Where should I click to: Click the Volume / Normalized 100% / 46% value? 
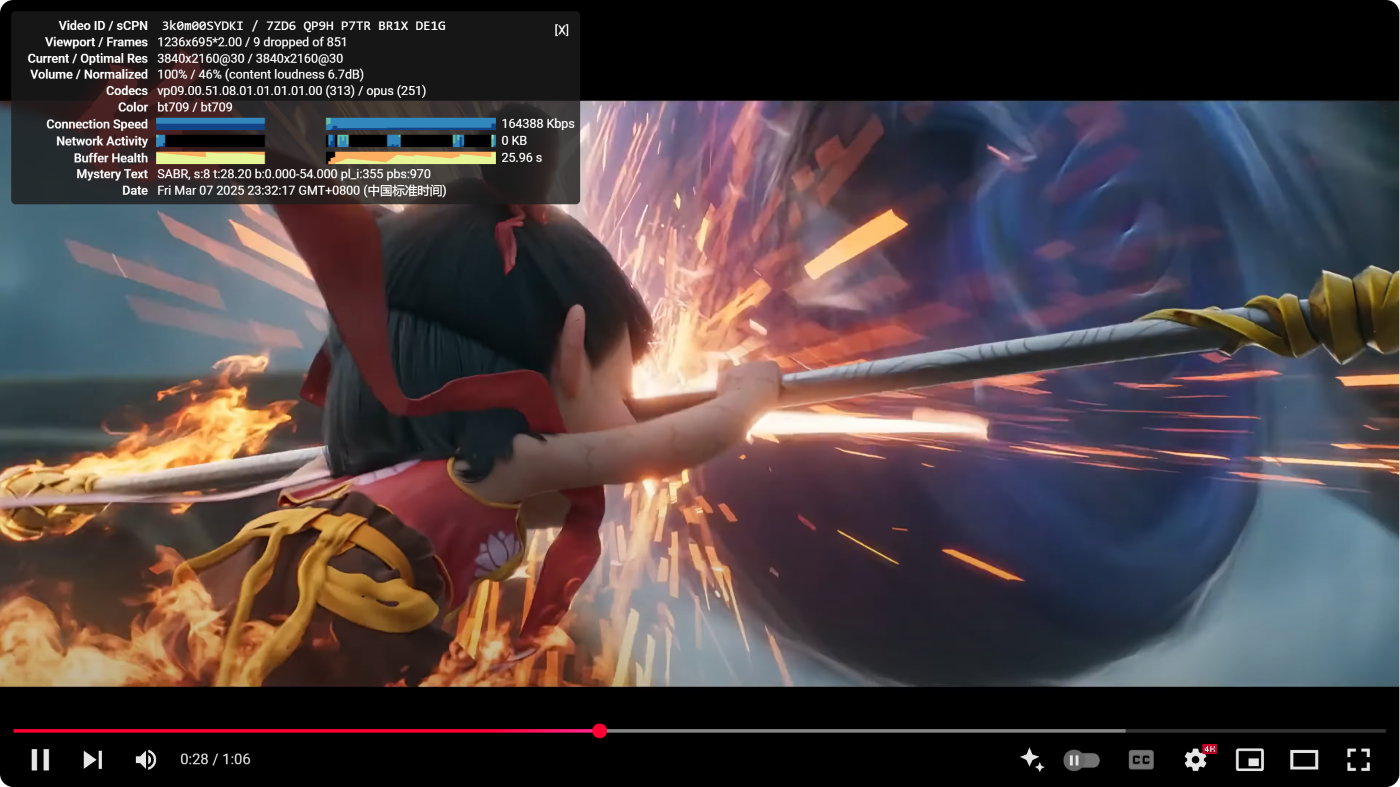pos(261,74)
